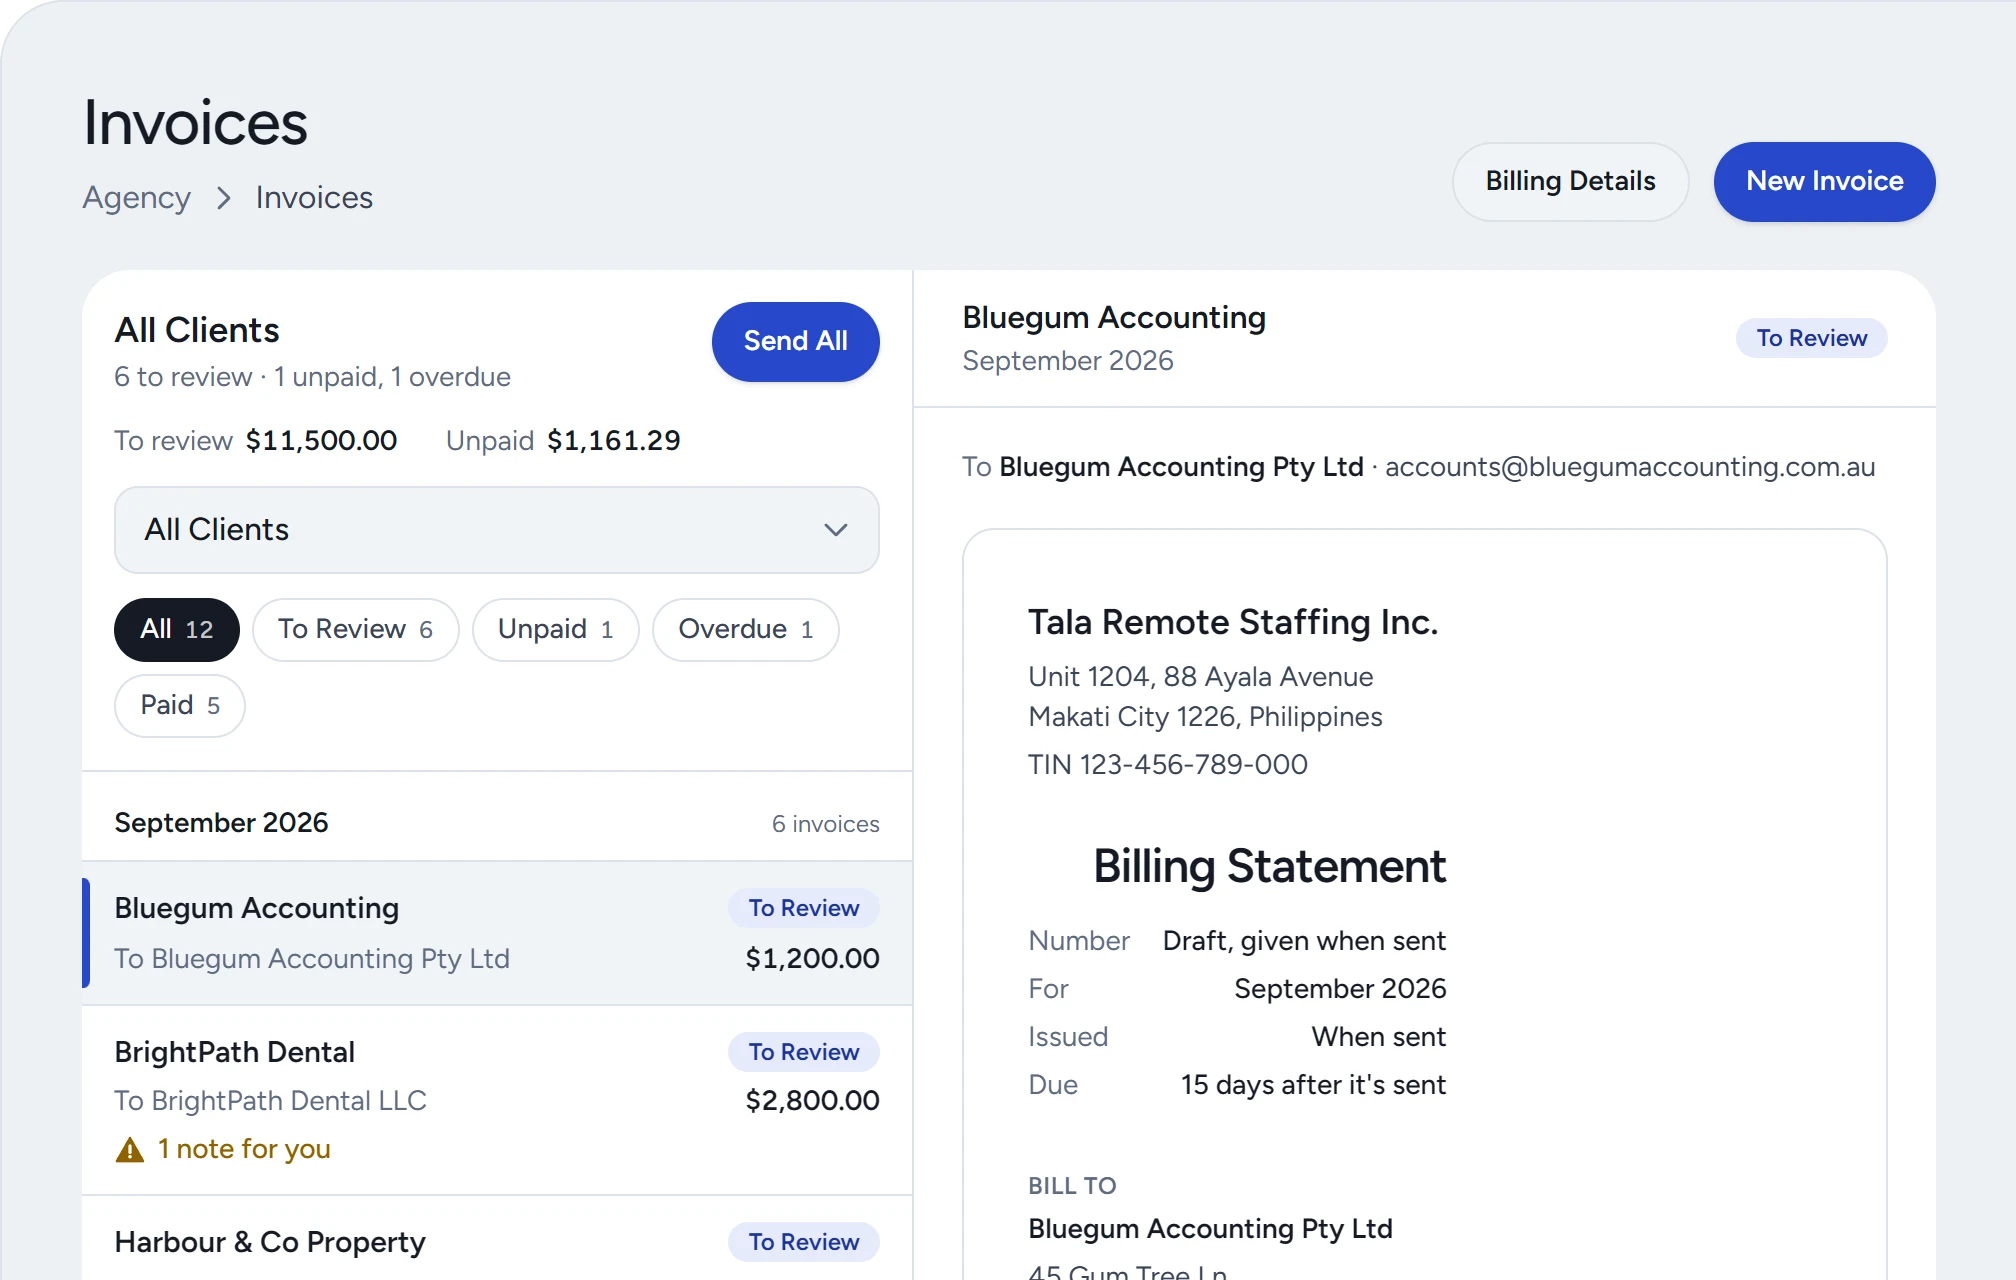Screen dimensions: 2016x1280
Task: Open the All Clients dropdown
Action: pyautogui.click(x=497, y=530)
